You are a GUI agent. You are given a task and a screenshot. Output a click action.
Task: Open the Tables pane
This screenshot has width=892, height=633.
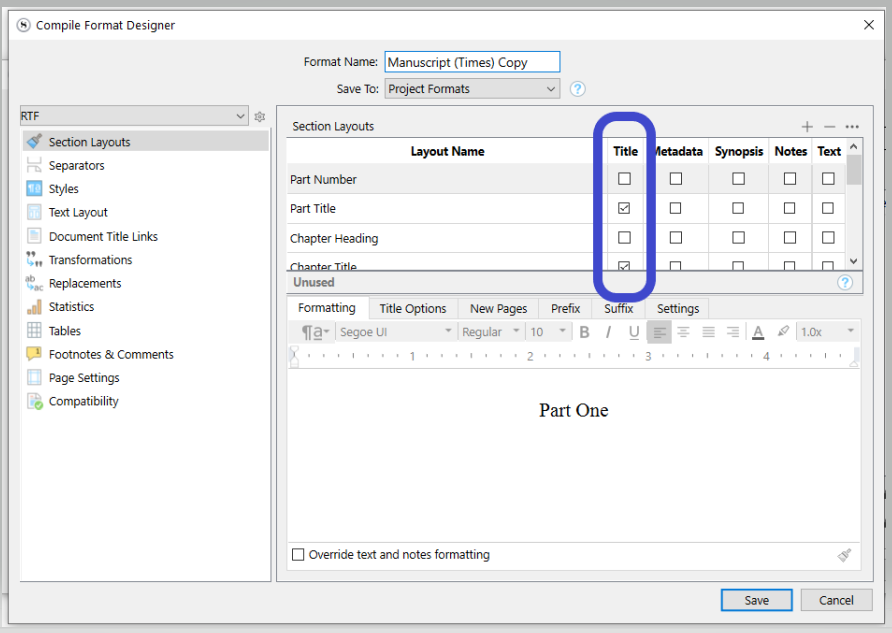coord(64,330)
